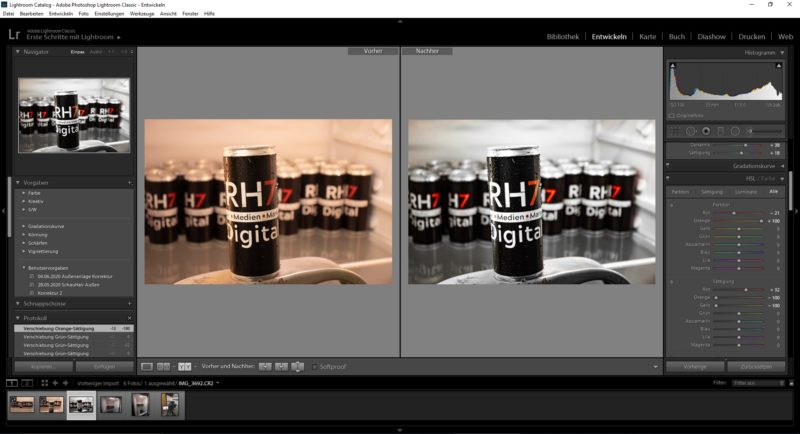This screenshot has width=800, height=434.
Task: Switch to Loupe view icon in toolbar
Action: click(147, 367)
